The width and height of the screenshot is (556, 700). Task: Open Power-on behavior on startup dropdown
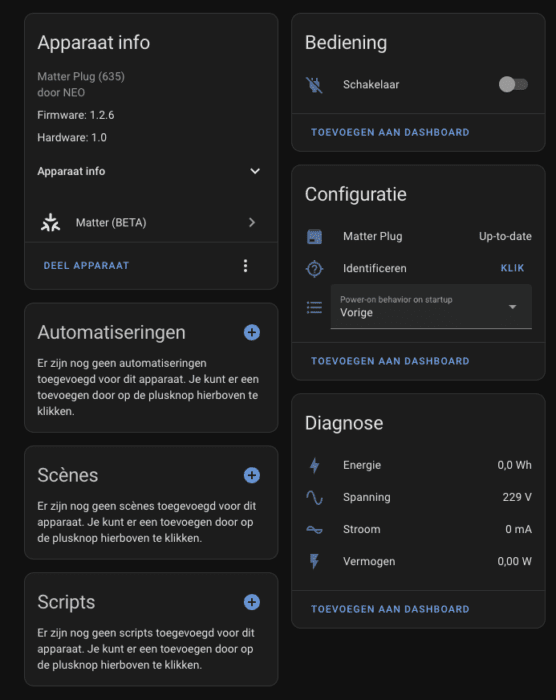click(x=431, y=307)
